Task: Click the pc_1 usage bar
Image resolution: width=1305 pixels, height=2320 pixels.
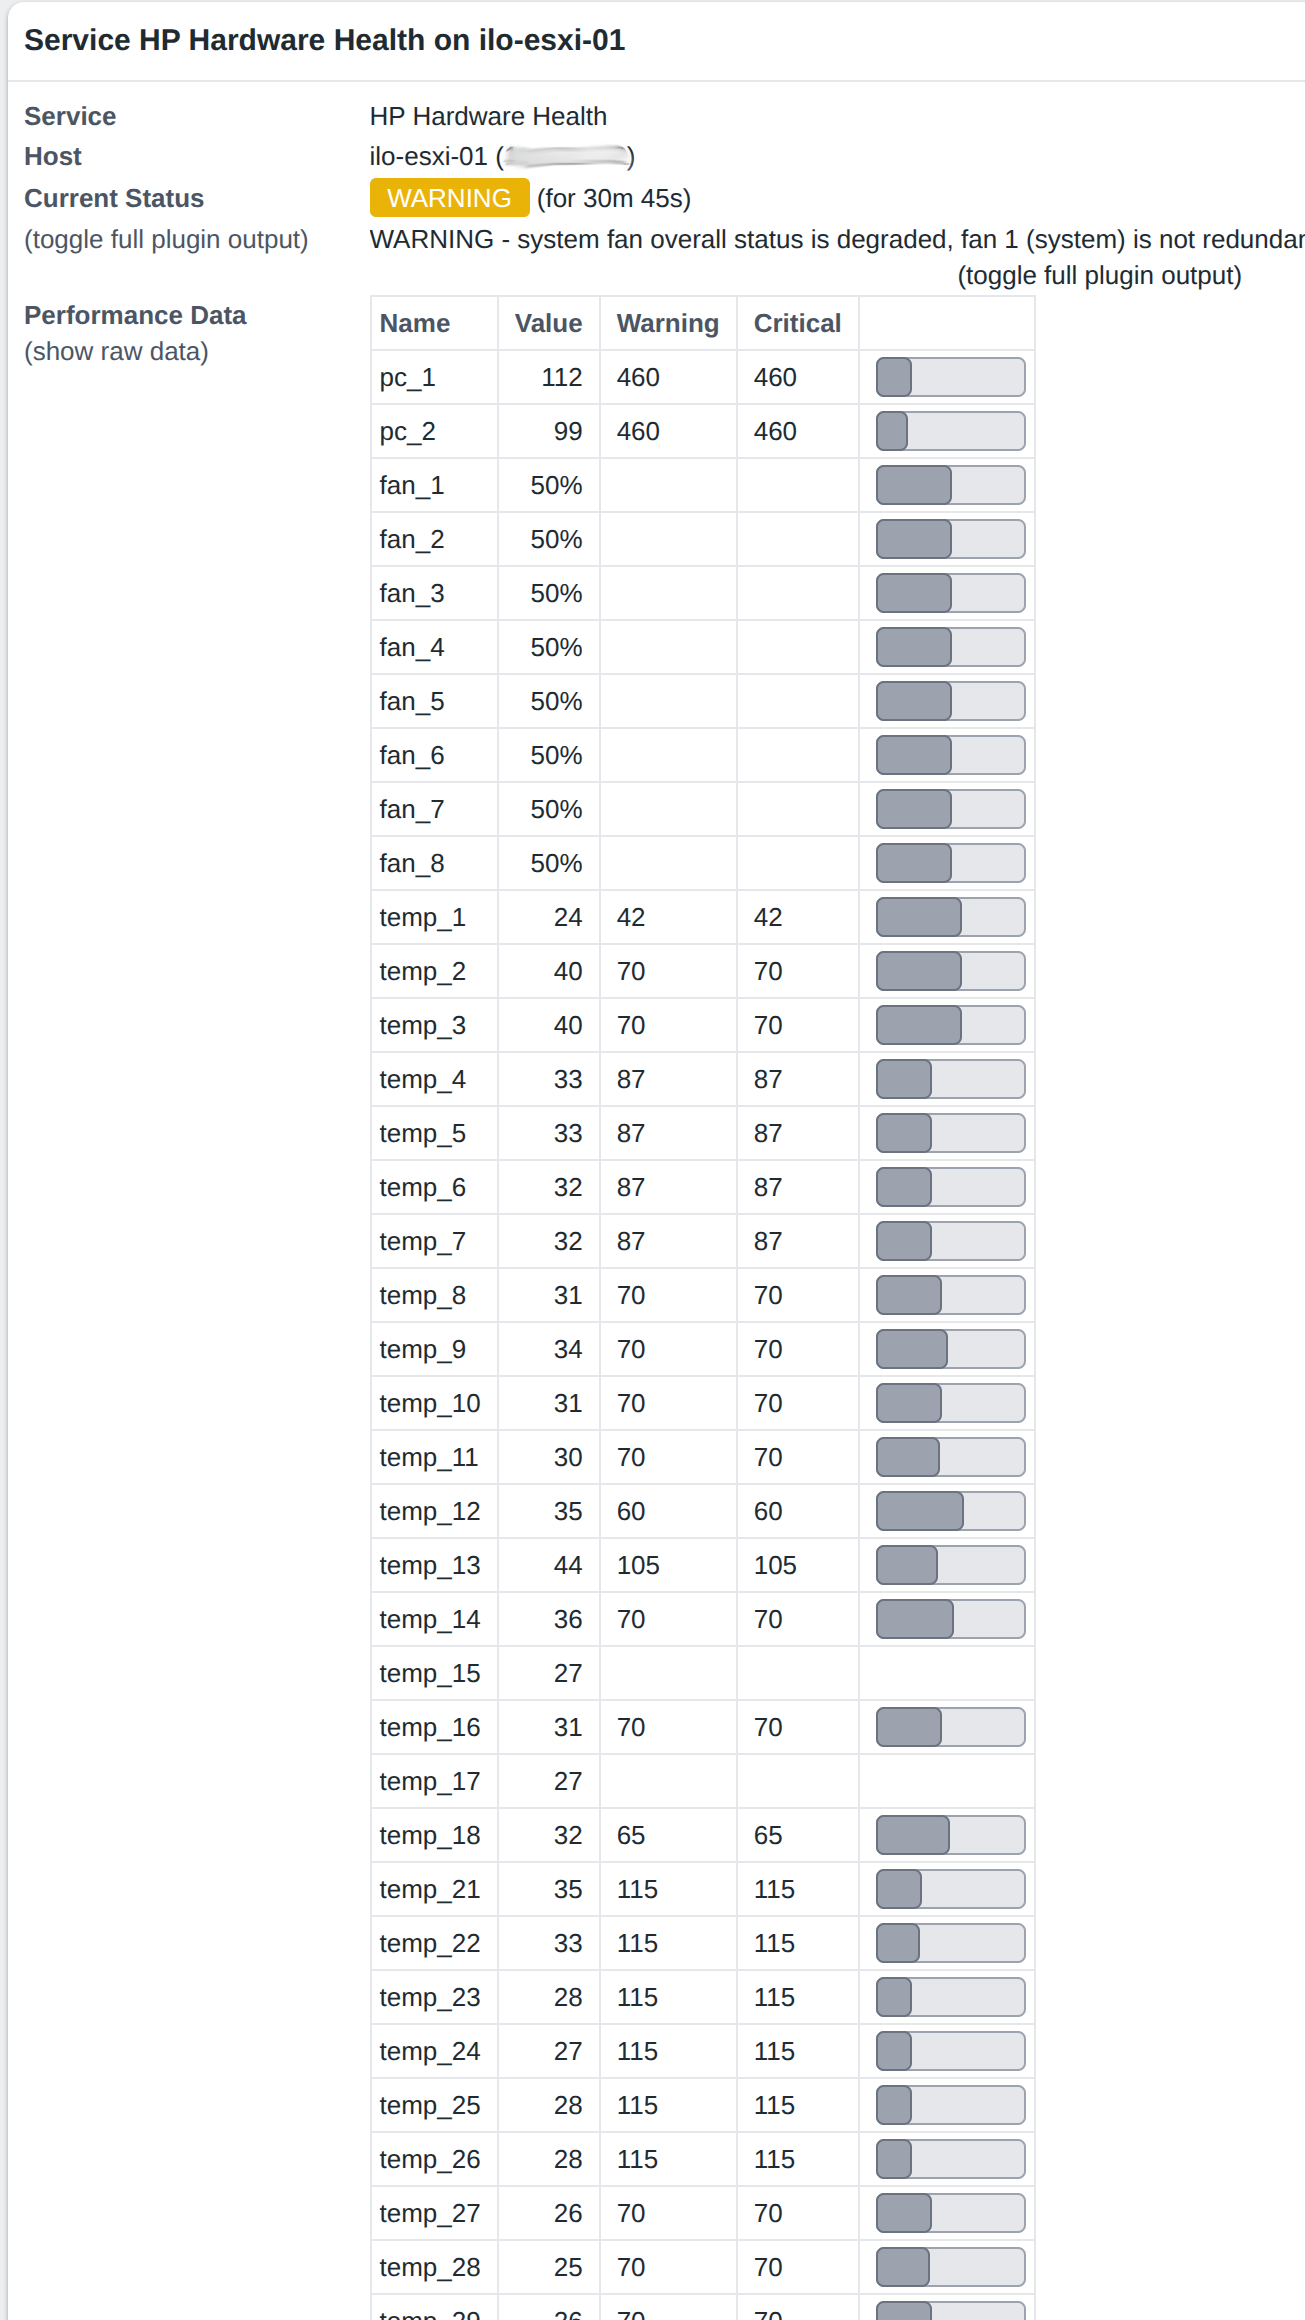Action: (950, 377)
